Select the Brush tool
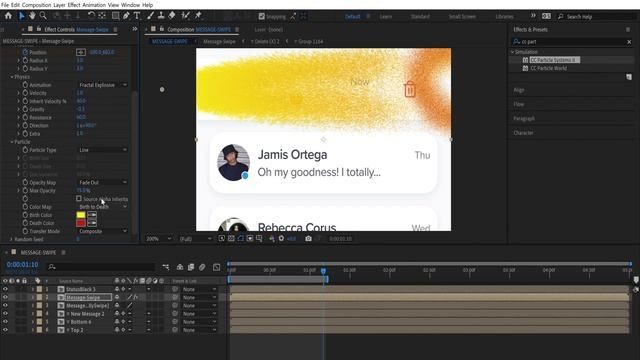 151,16
